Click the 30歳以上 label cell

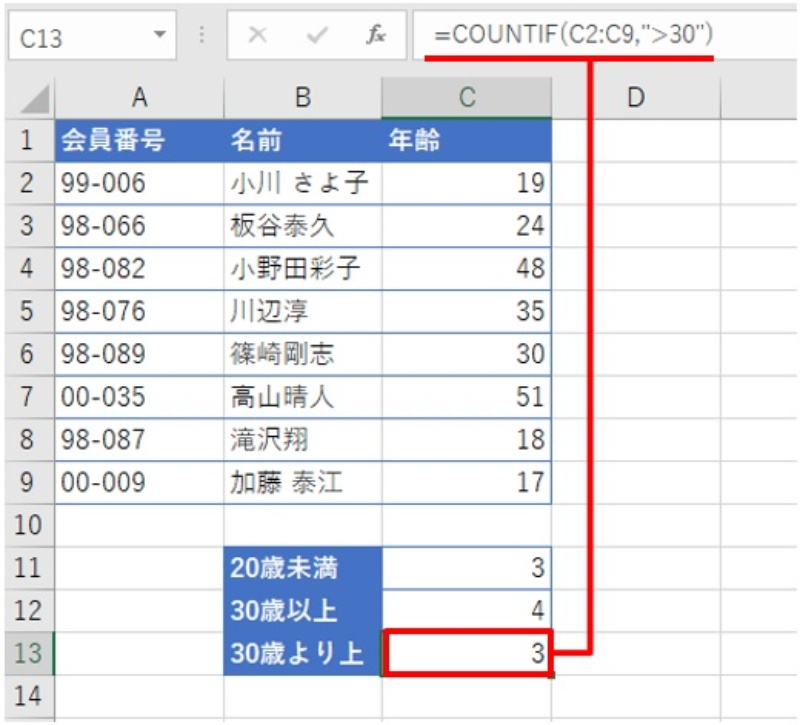tap(303, 611)
